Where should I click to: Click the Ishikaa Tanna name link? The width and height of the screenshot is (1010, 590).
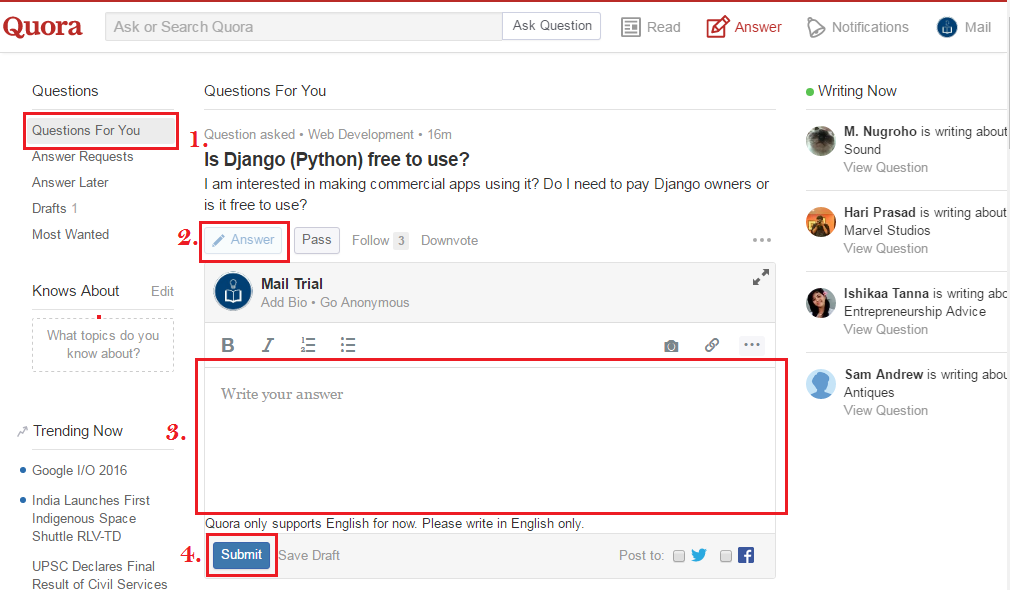[886, 294]
